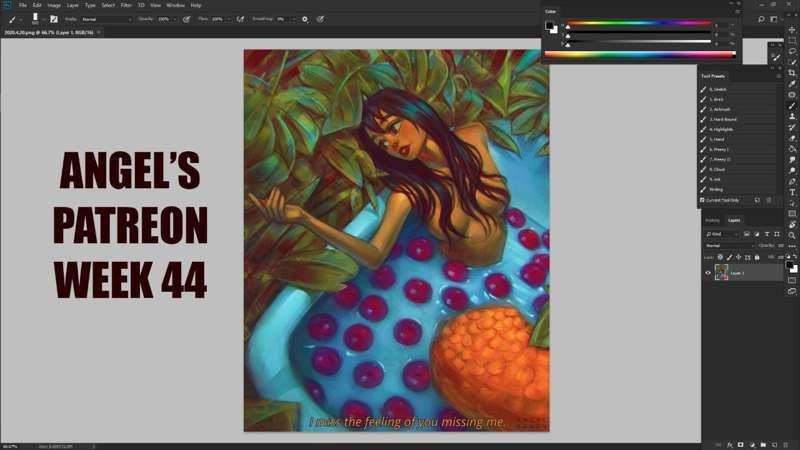This screenshot has height=450, width=800.
Task: Delete layer via trash icon
Action: coord(785,445)
